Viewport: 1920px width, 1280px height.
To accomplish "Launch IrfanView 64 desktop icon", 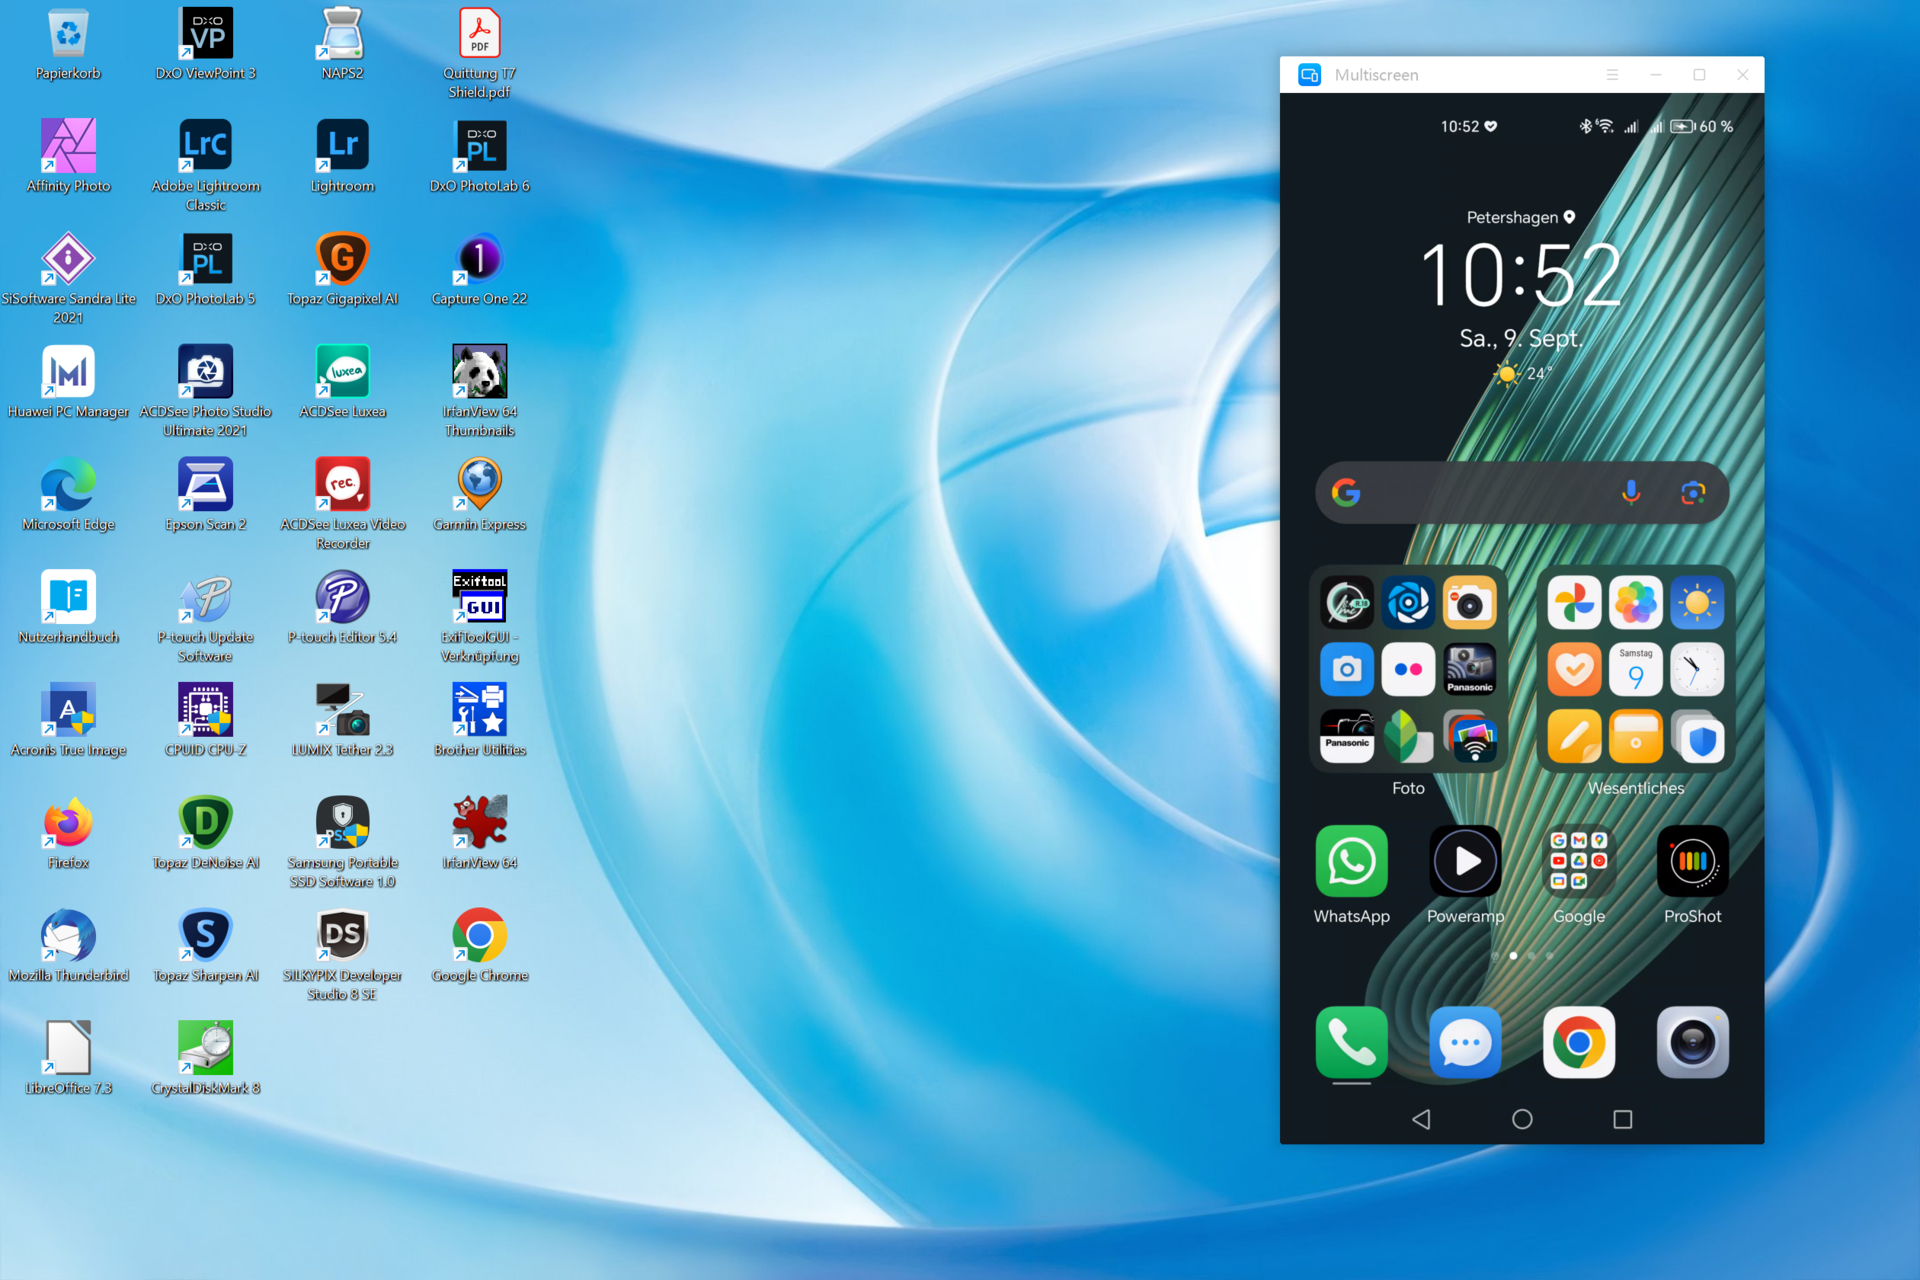I will point(479,823).
